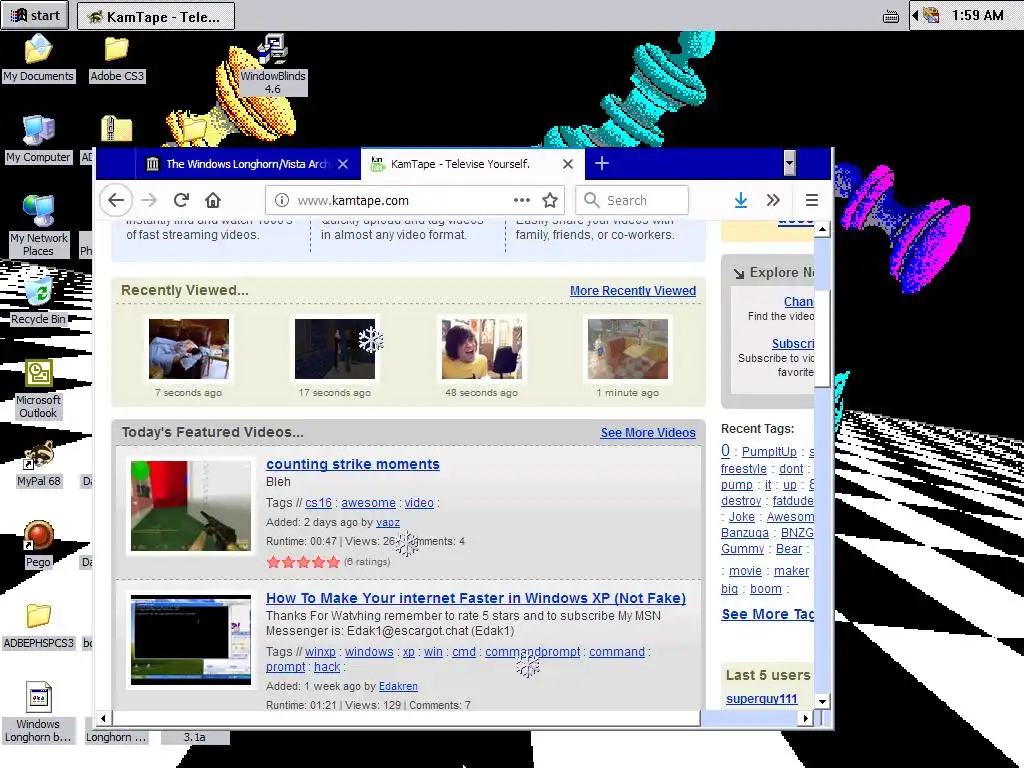Click the commandprompt tag

(x=532, y=652)
